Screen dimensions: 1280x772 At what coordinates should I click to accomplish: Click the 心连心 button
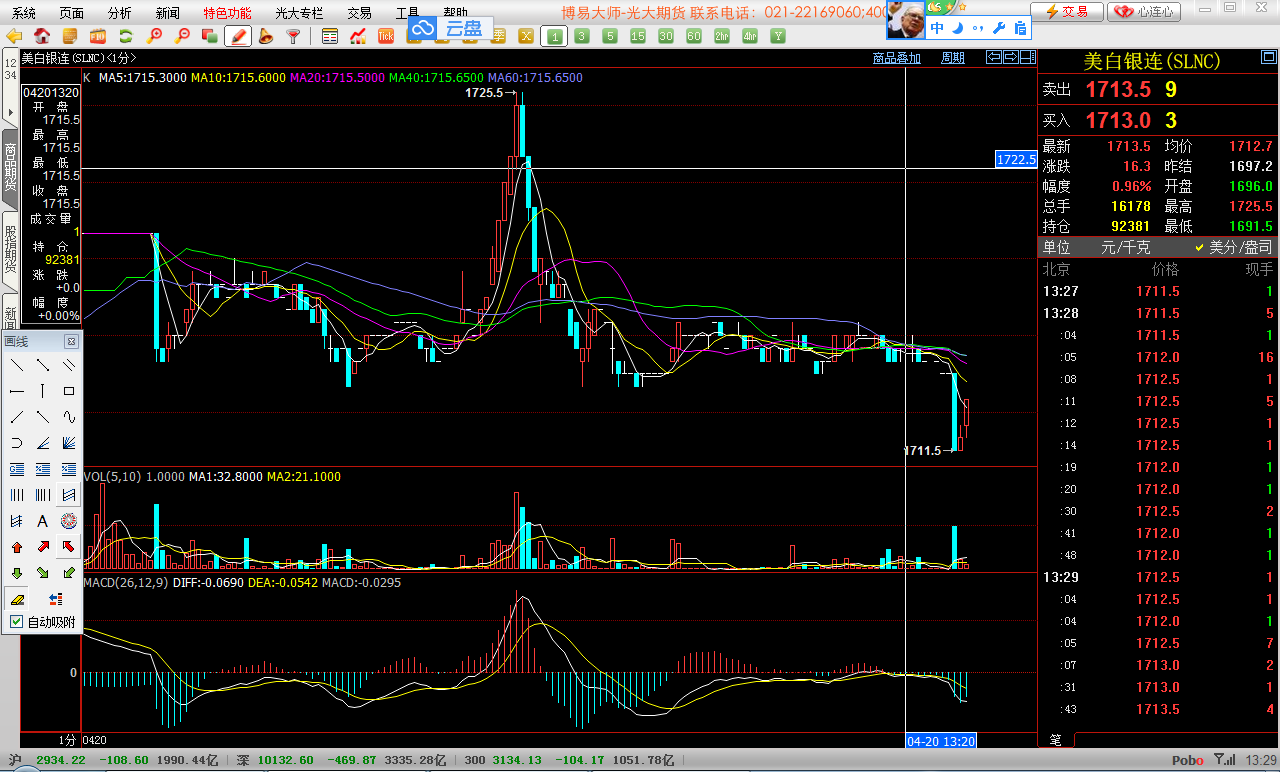(1146, 12)
